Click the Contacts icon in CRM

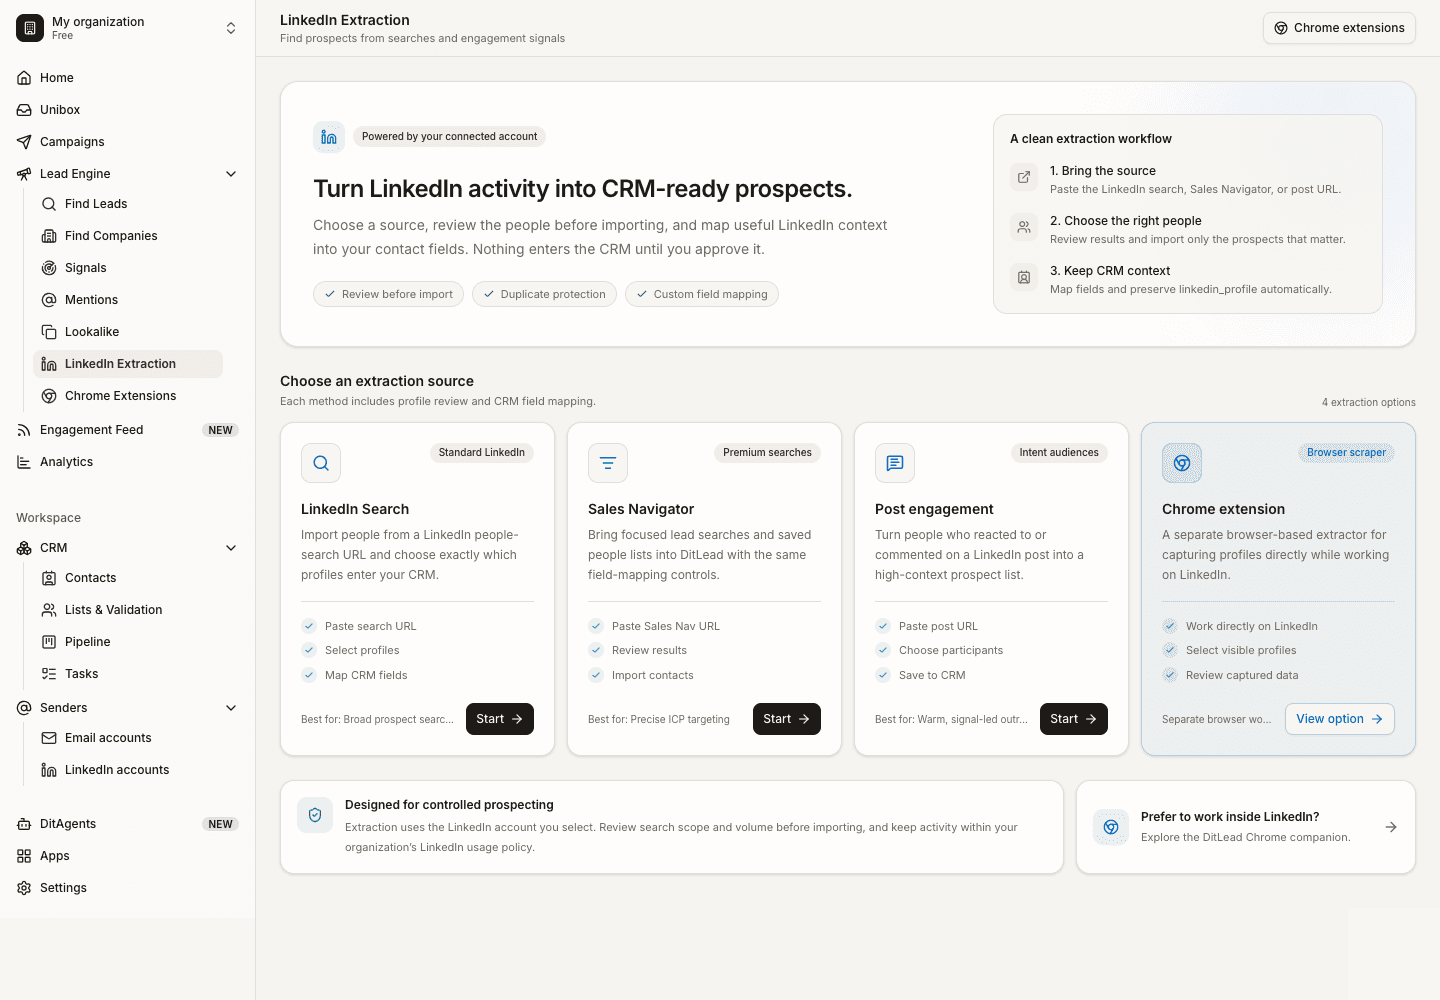(49, 578)
